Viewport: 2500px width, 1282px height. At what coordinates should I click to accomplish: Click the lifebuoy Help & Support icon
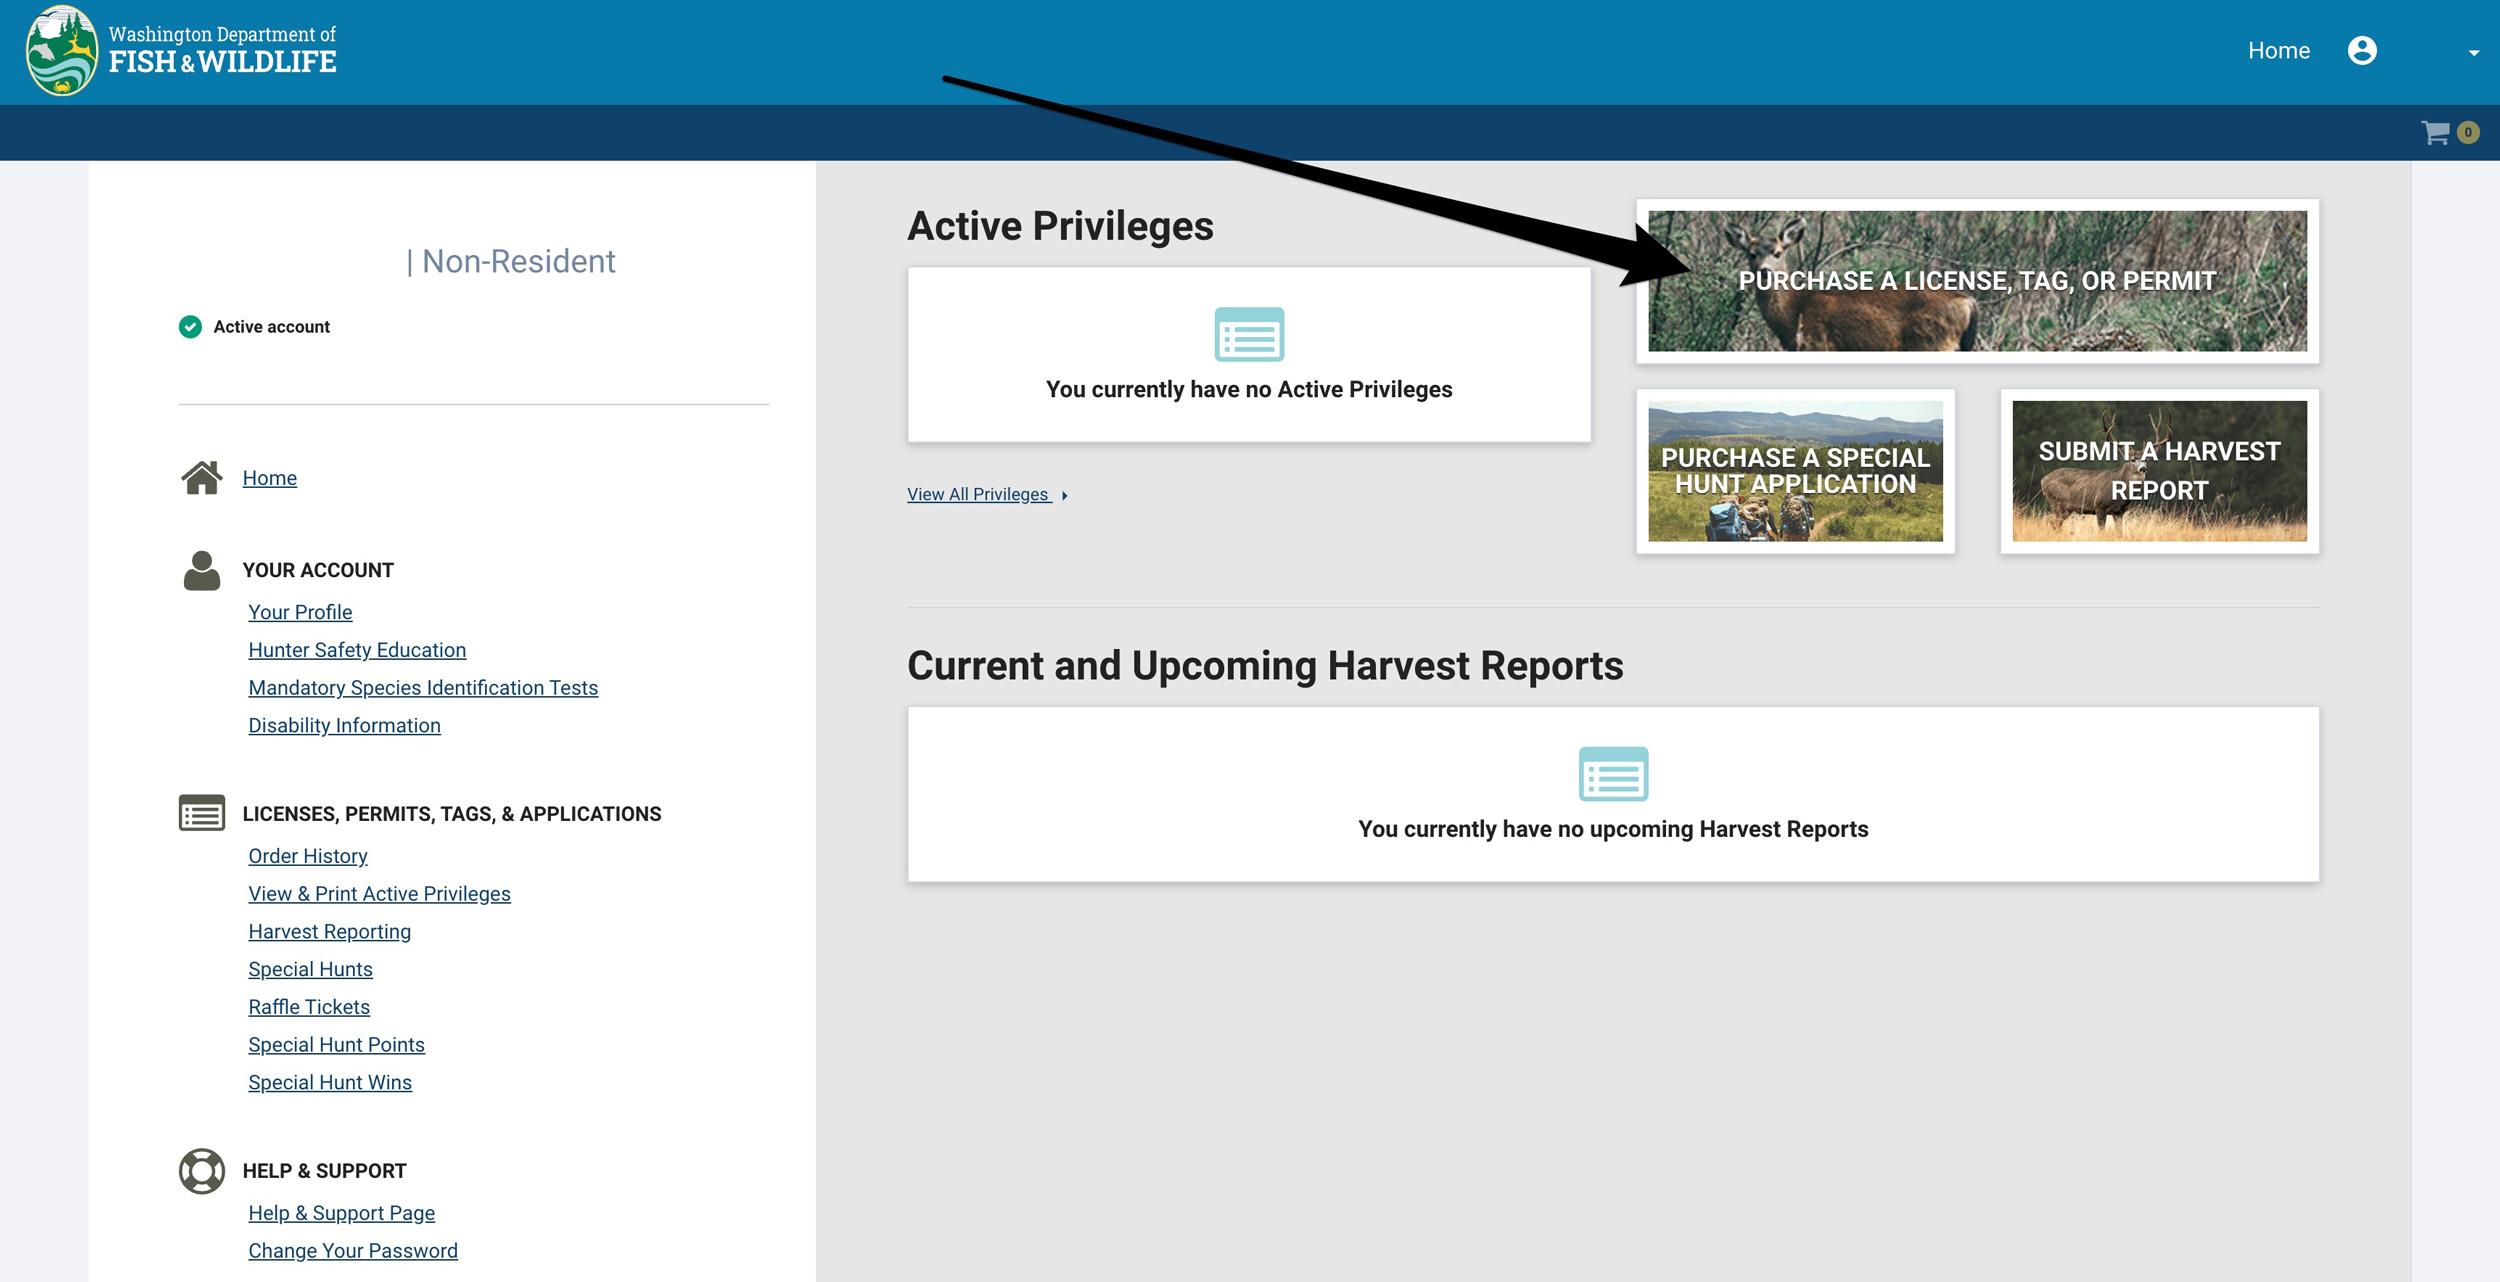[x=201, y=1170]
